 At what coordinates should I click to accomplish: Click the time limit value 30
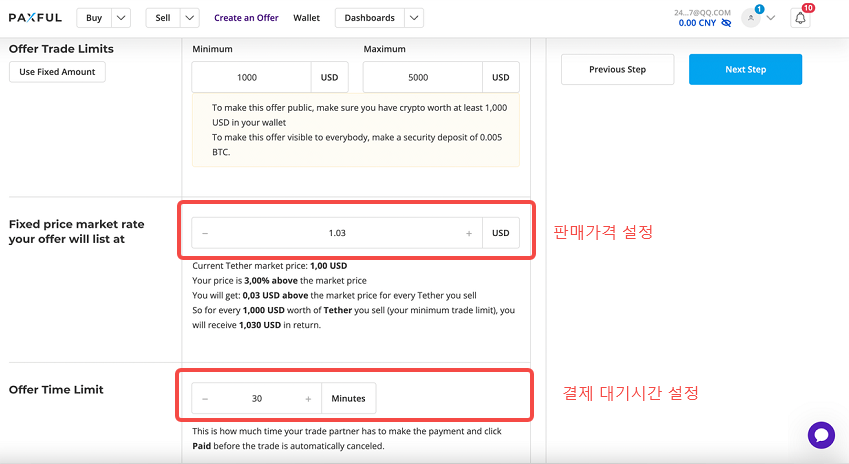coord(257,398)
